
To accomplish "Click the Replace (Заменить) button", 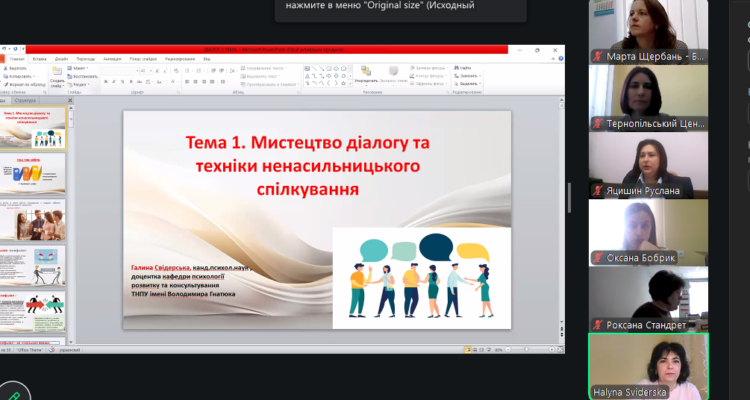I will [x=468, y=76].
